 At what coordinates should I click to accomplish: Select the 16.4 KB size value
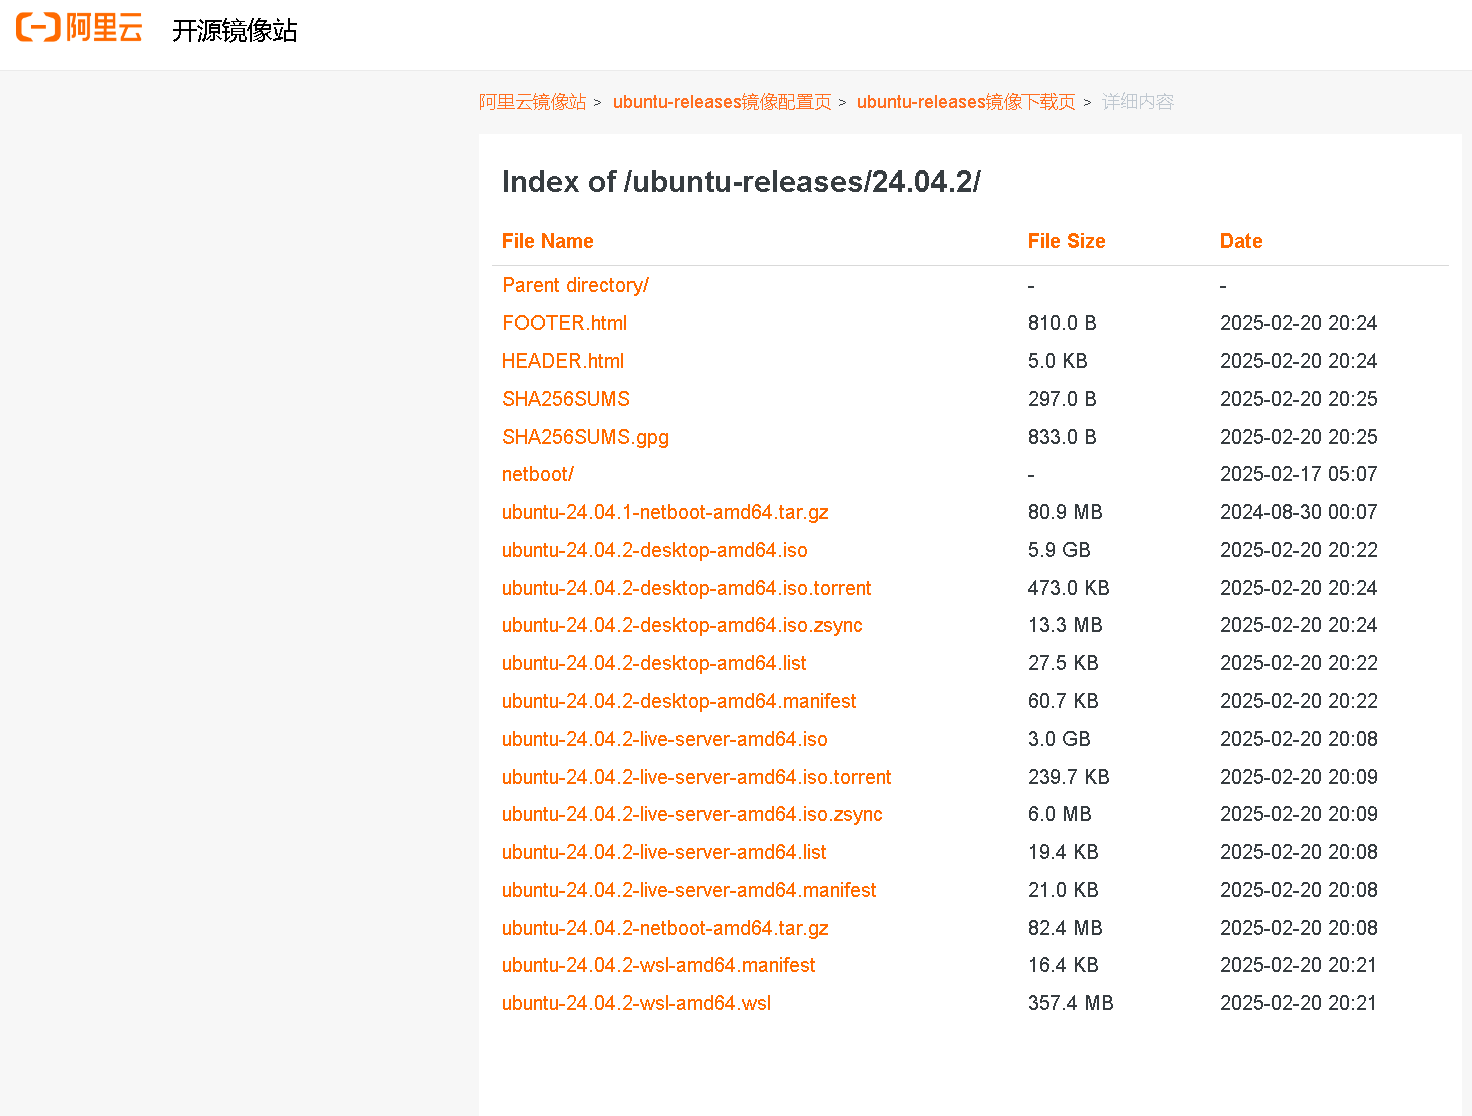(x=1063, y=965)
